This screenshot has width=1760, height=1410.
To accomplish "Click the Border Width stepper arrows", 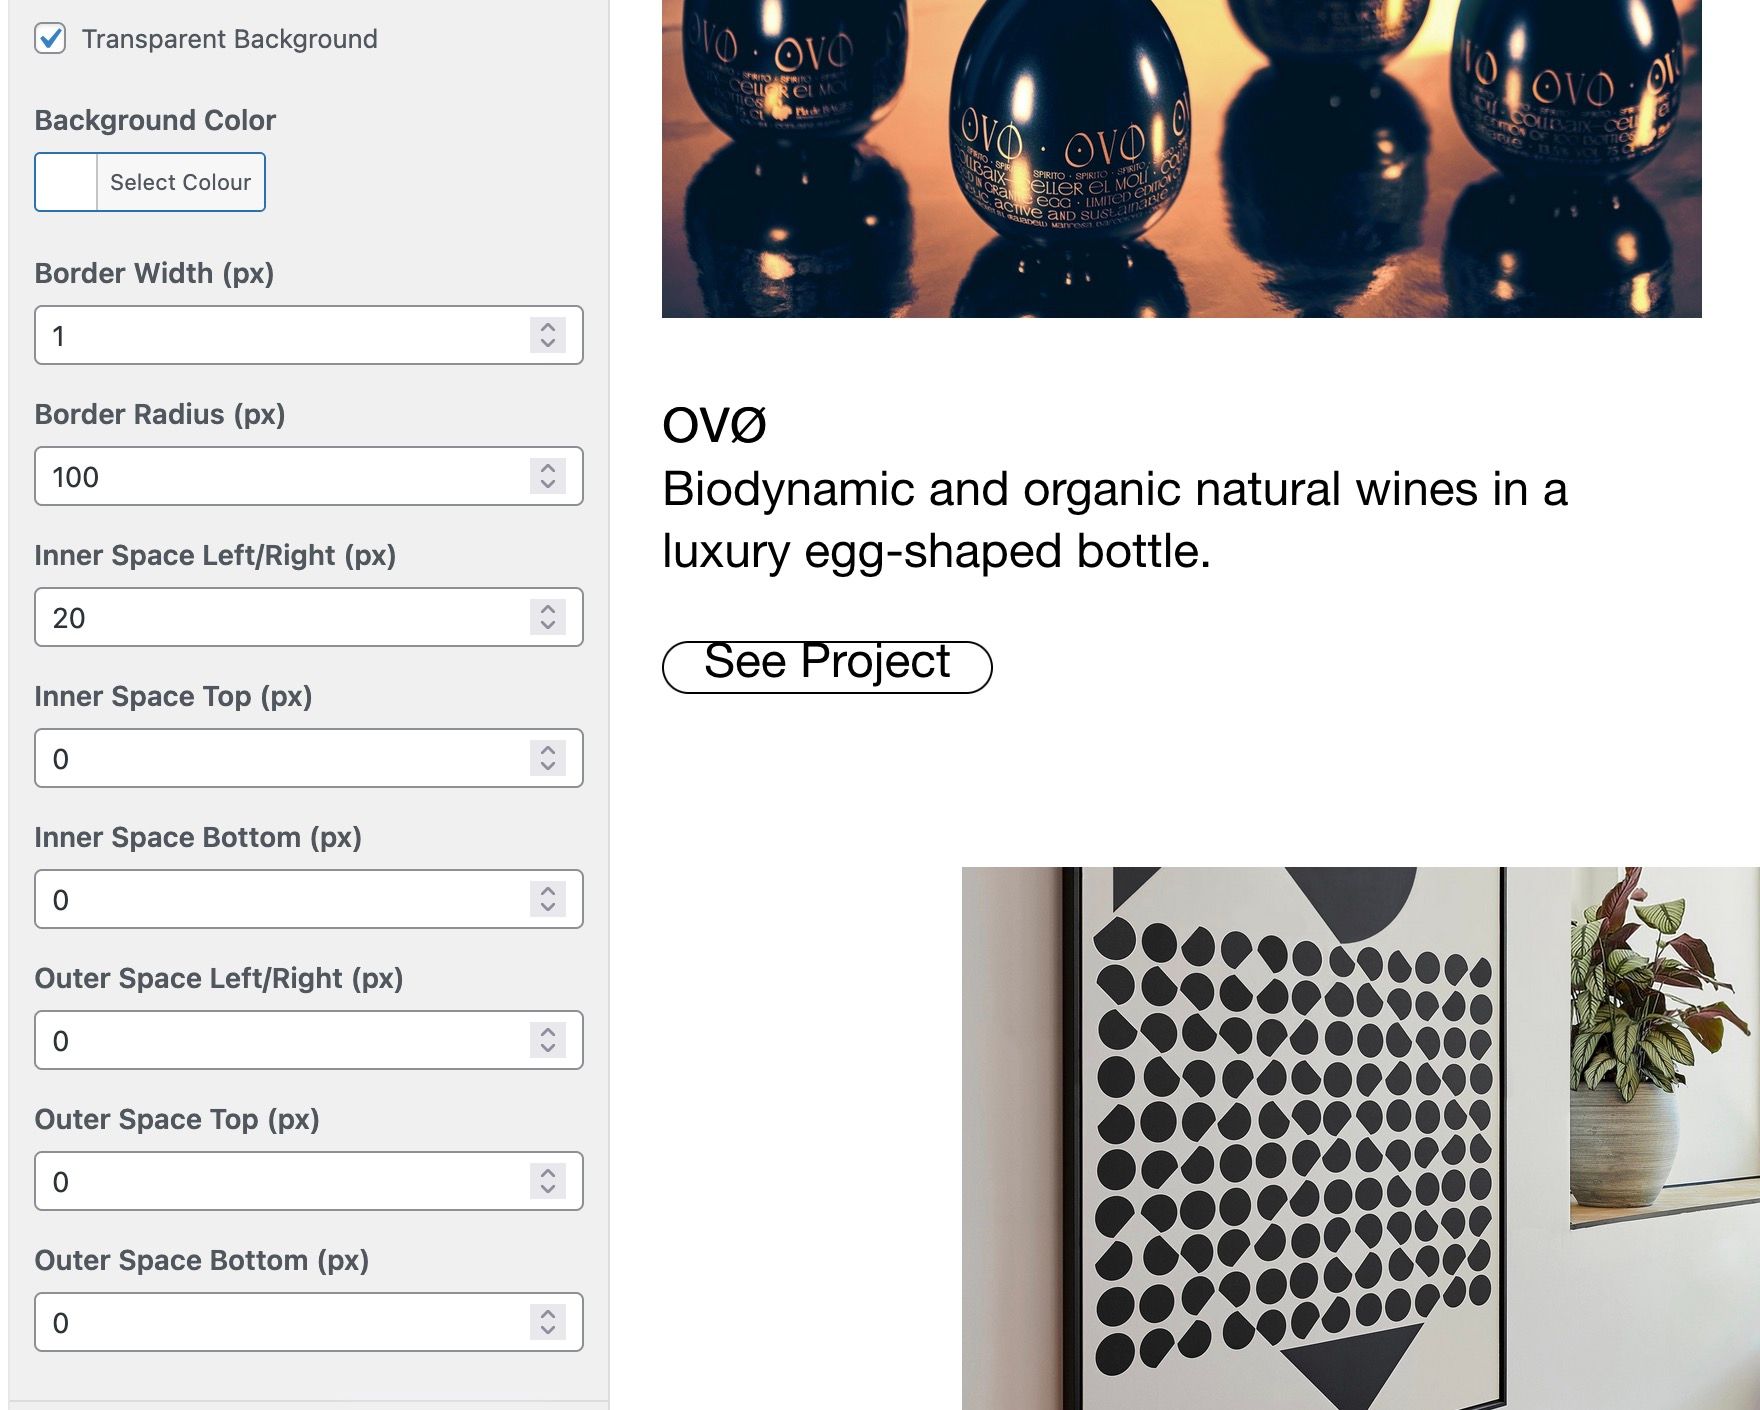I will tap(548, 335).
